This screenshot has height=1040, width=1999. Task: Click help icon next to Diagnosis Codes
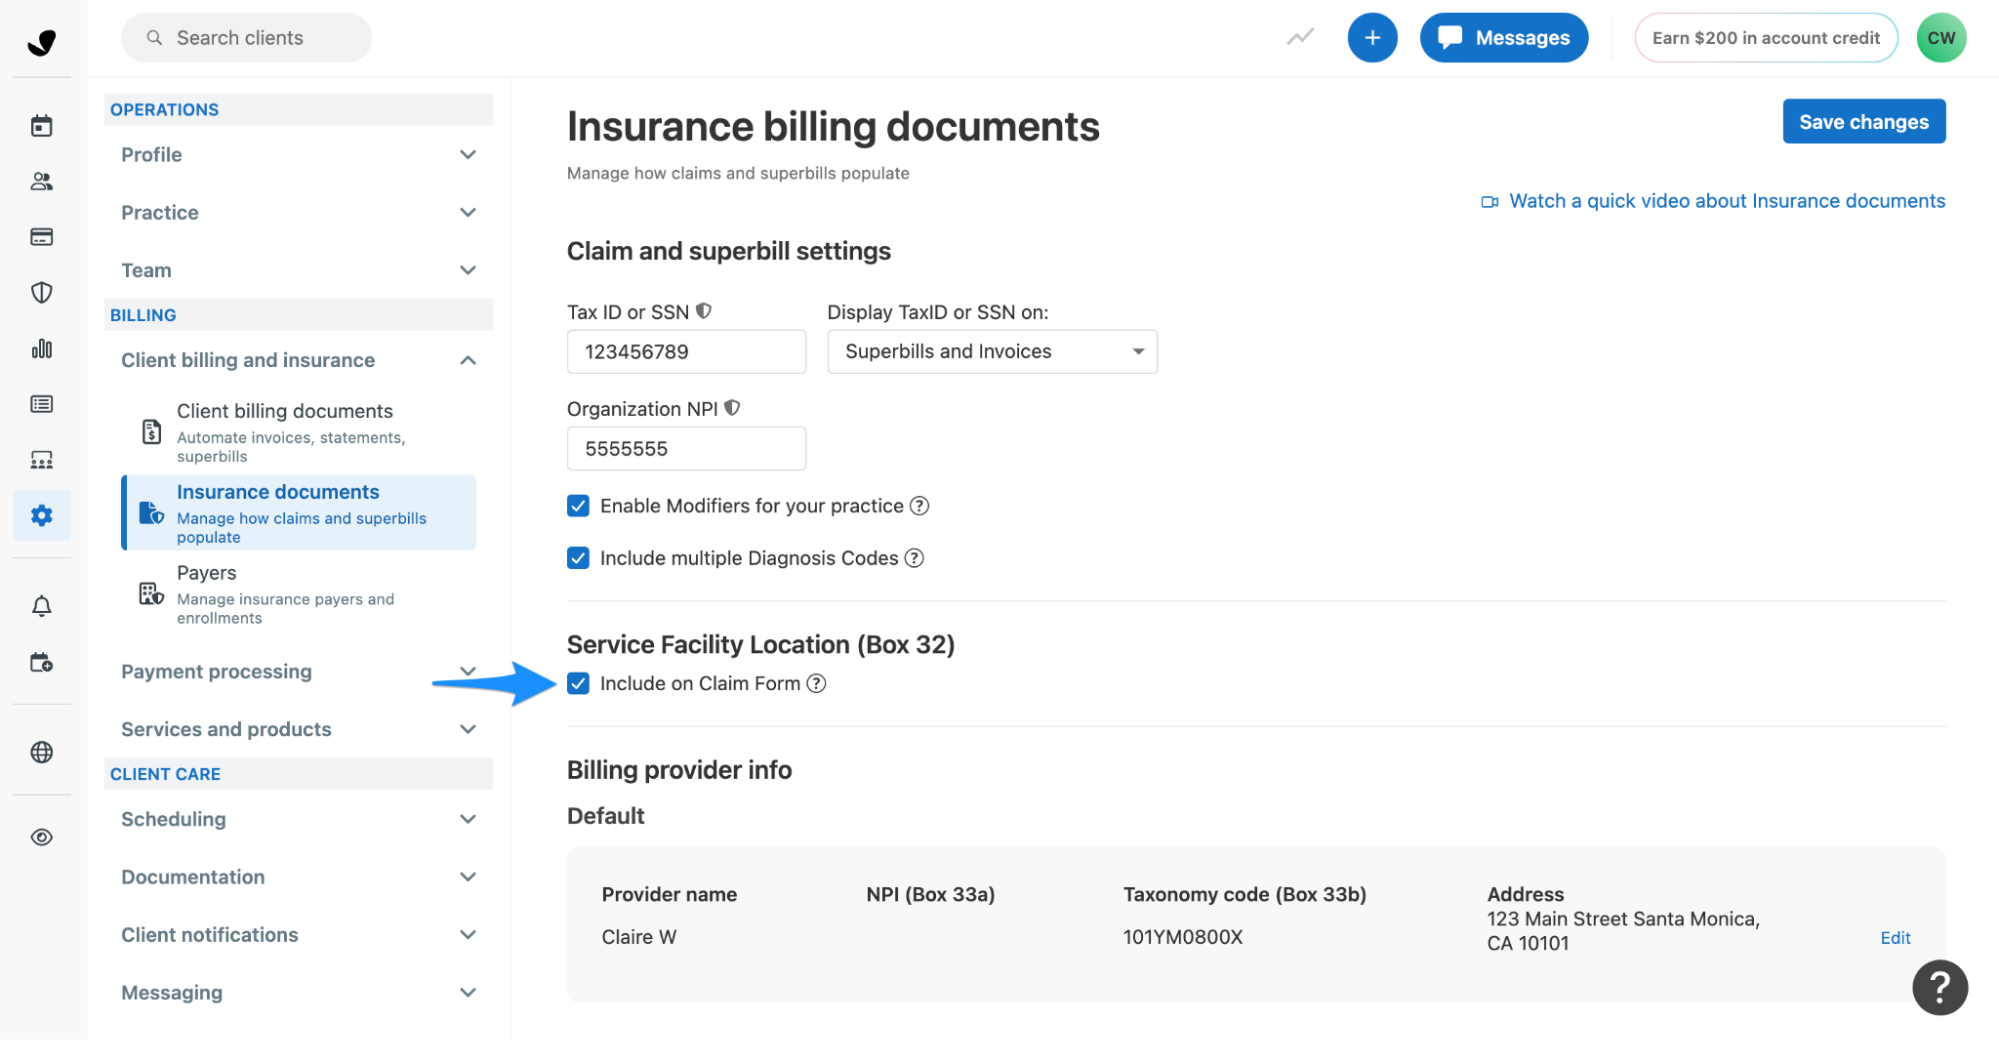tap(914, 558)
